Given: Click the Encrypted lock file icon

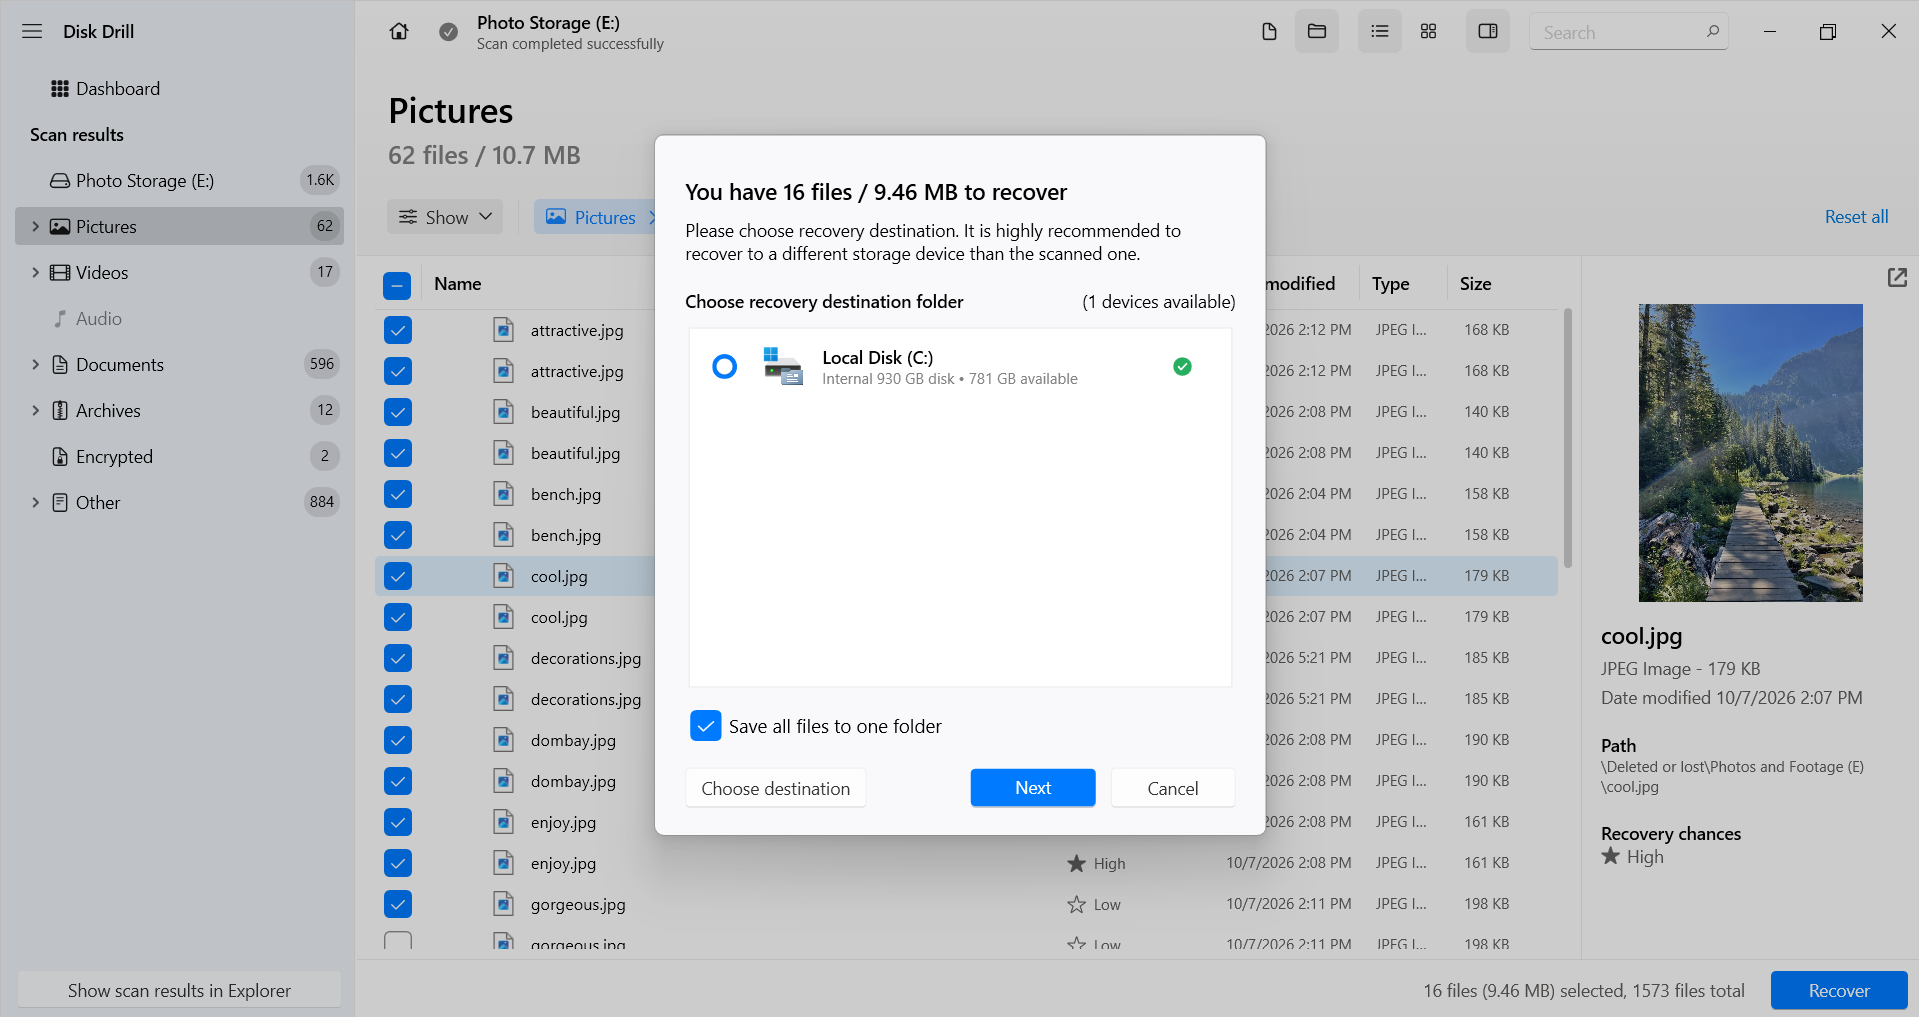Looking at the screenshot, I should (x=60, y=457).
